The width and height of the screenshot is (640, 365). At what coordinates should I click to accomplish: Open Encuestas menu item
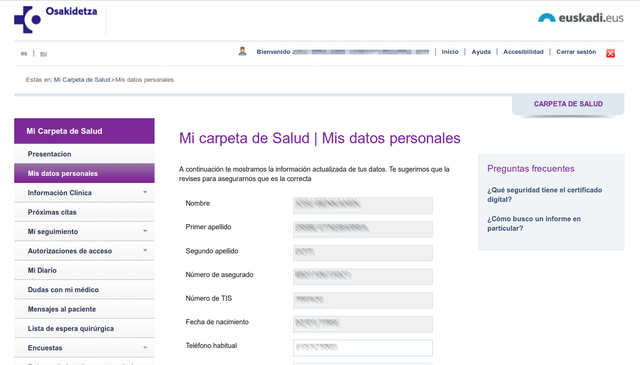coord(84,348)
